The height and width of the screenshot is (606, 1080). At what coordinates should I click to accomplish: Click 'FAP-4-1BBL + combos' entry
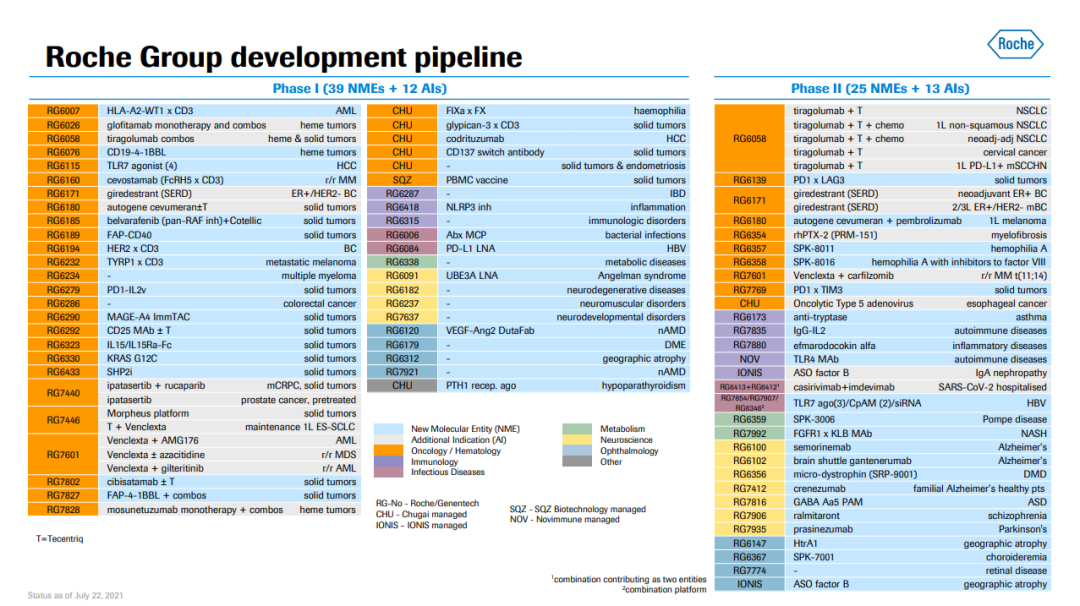click(x=156, y=496)
